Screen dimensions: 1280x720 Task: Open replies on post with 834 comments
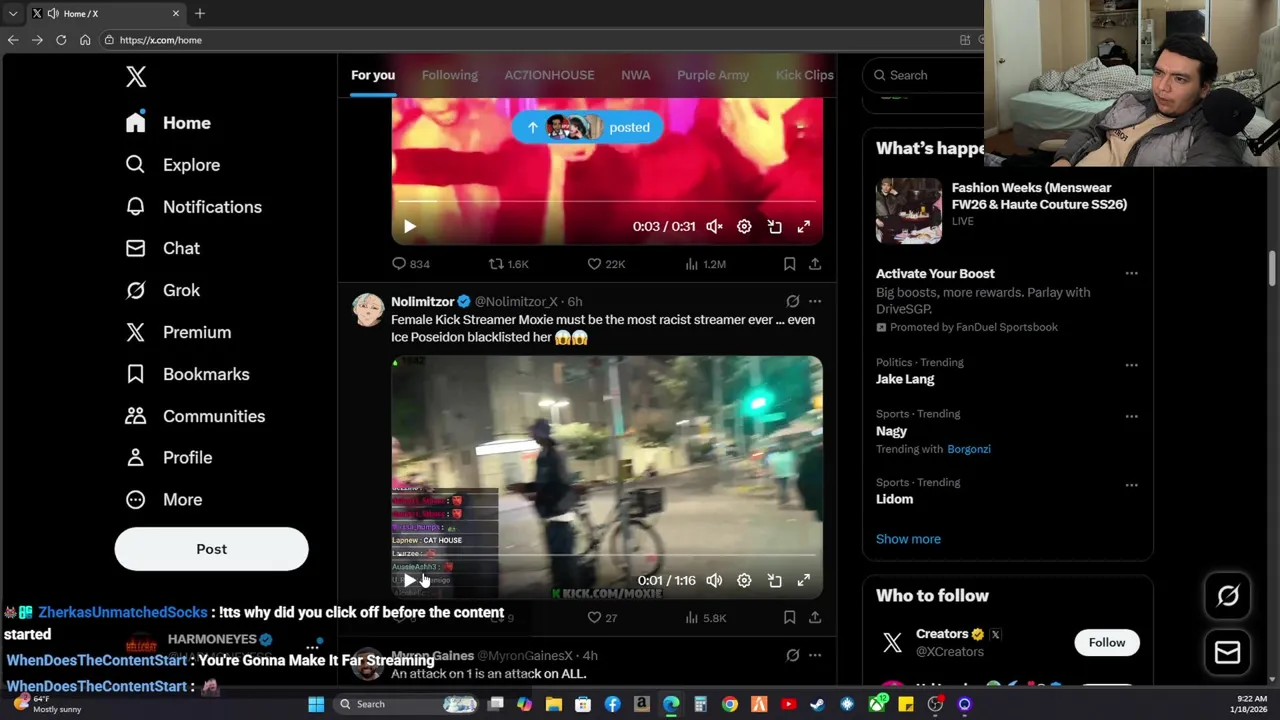pyautogui.click(x=410, y=264)
